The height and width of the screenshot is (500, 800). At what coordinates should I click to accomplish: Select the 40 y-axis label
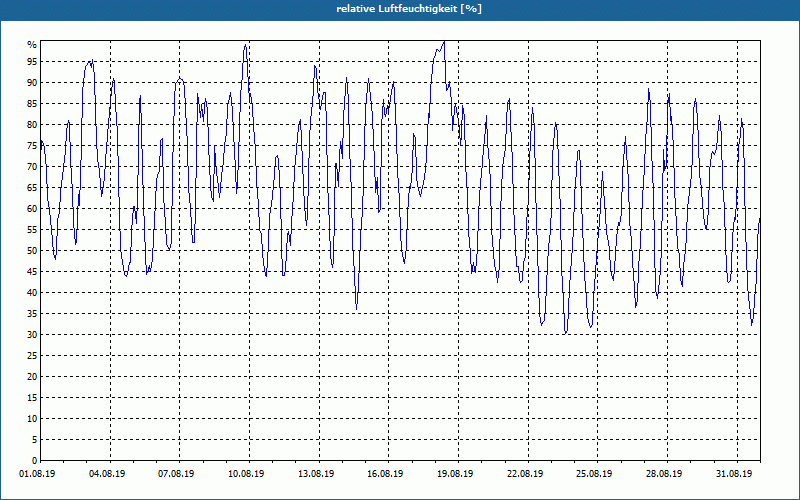pos(32,292)
